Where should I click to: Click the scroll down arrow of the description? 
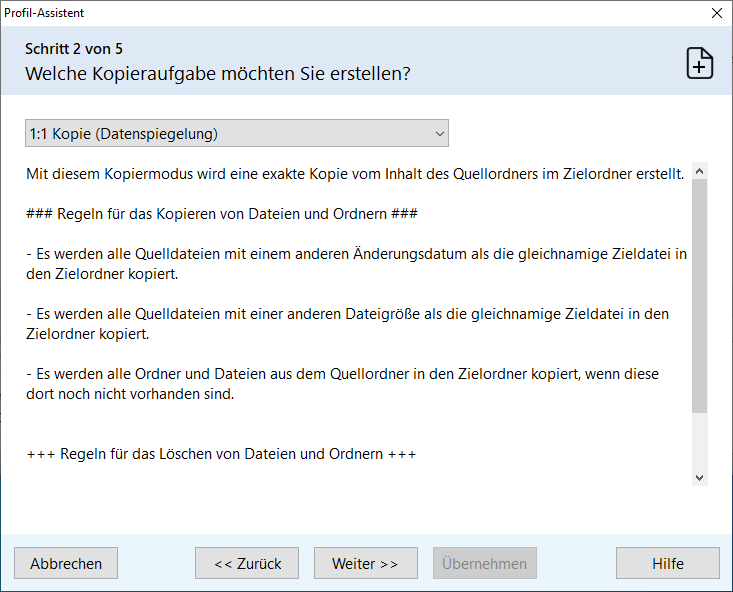(699, 478)
